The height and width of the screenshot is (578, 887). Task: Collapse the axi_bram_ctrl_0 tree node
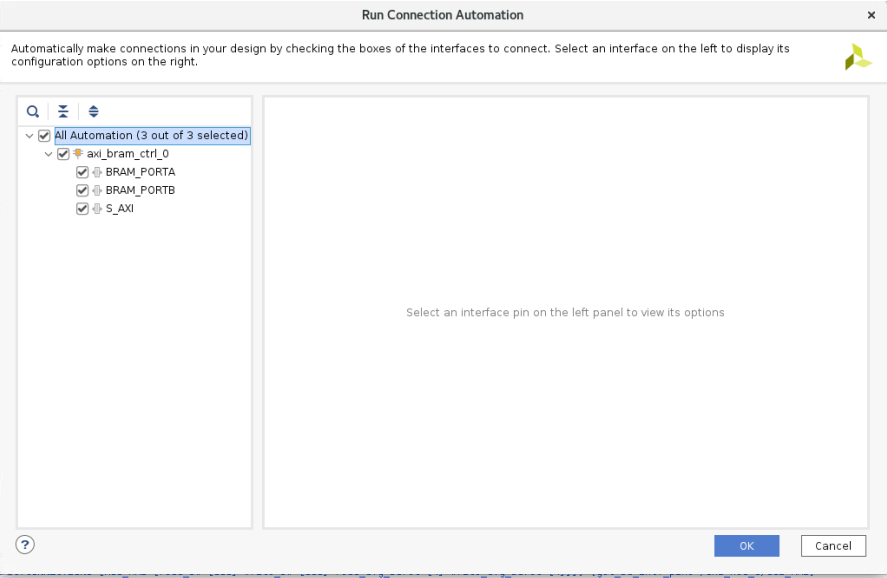click(48, 153)
